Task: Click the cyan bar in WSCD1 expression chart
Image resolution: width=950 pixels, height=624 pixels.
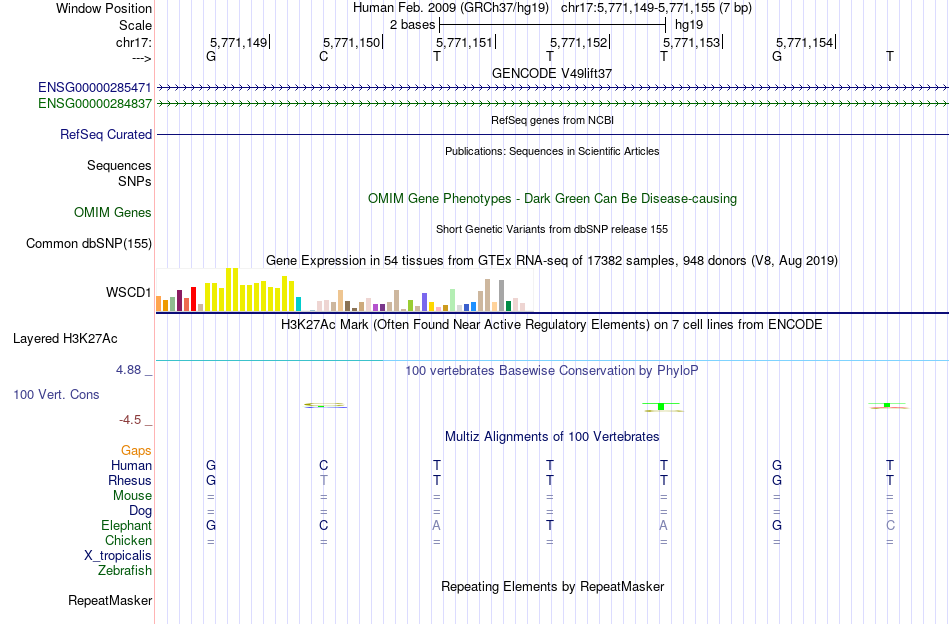Action: [299, 304]
